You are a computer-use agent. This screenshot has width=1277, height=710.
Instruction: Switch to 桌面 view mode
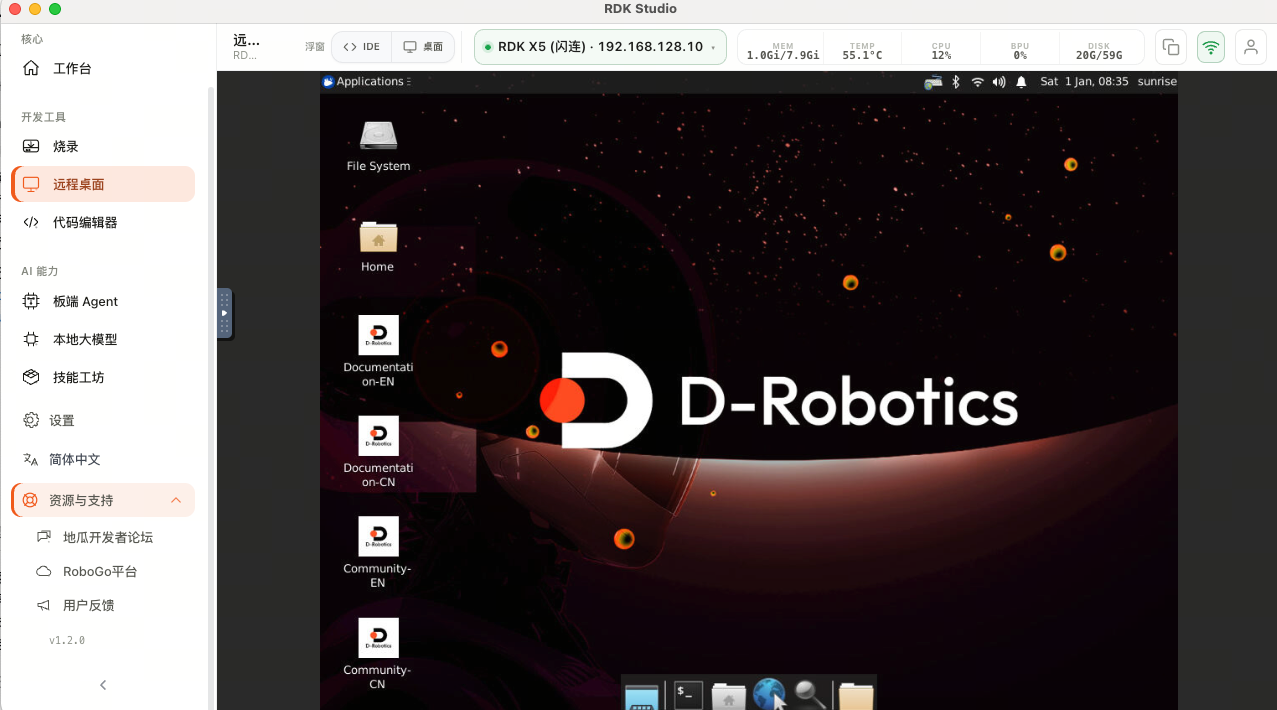tap(423, 47)
